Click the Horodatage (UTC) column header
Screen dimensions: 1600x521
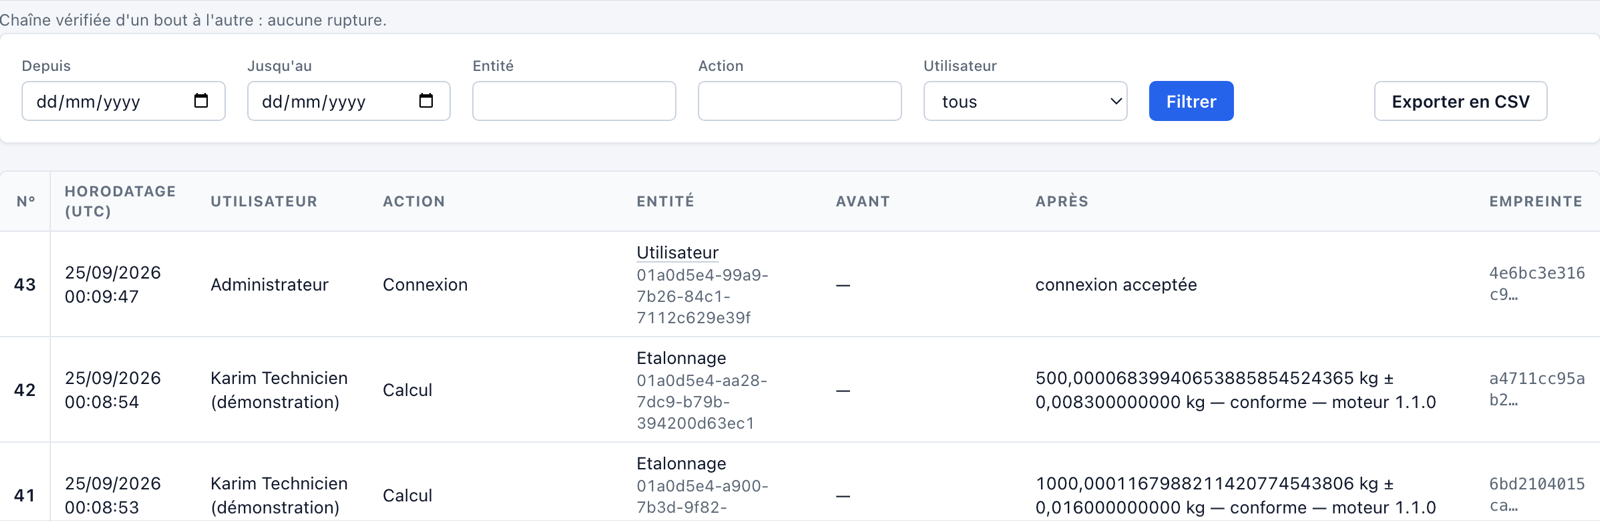pyautogui.click(x=120, y=201)
